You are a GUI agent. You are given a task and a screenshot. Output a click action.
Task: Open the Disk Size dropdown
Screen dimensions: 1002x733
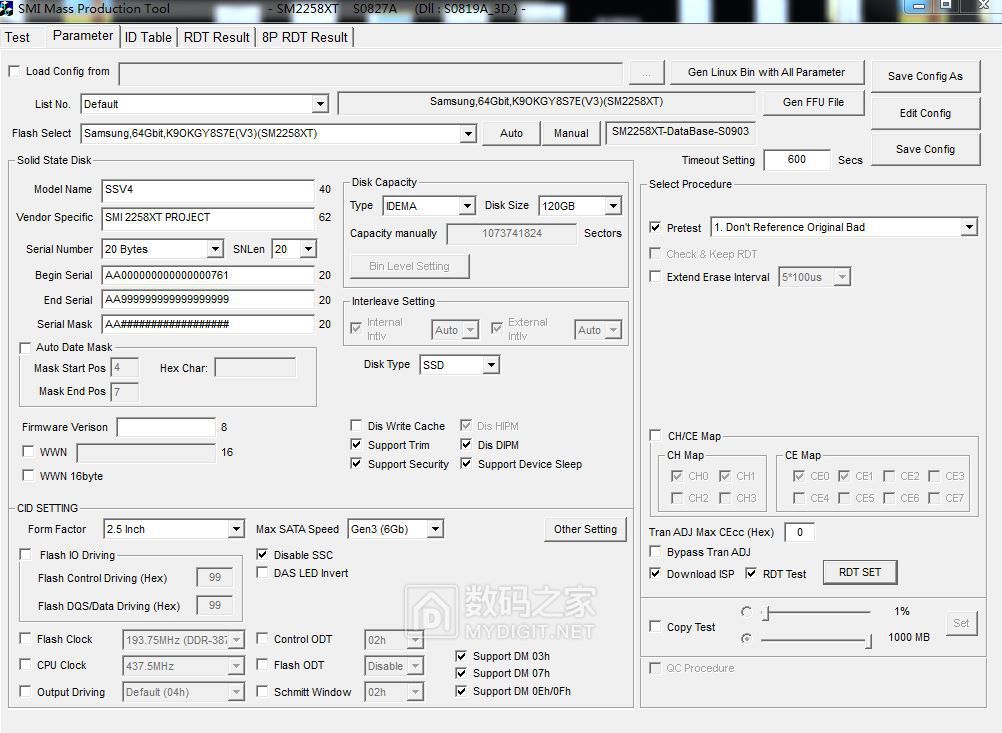click(x=612, y=206)
